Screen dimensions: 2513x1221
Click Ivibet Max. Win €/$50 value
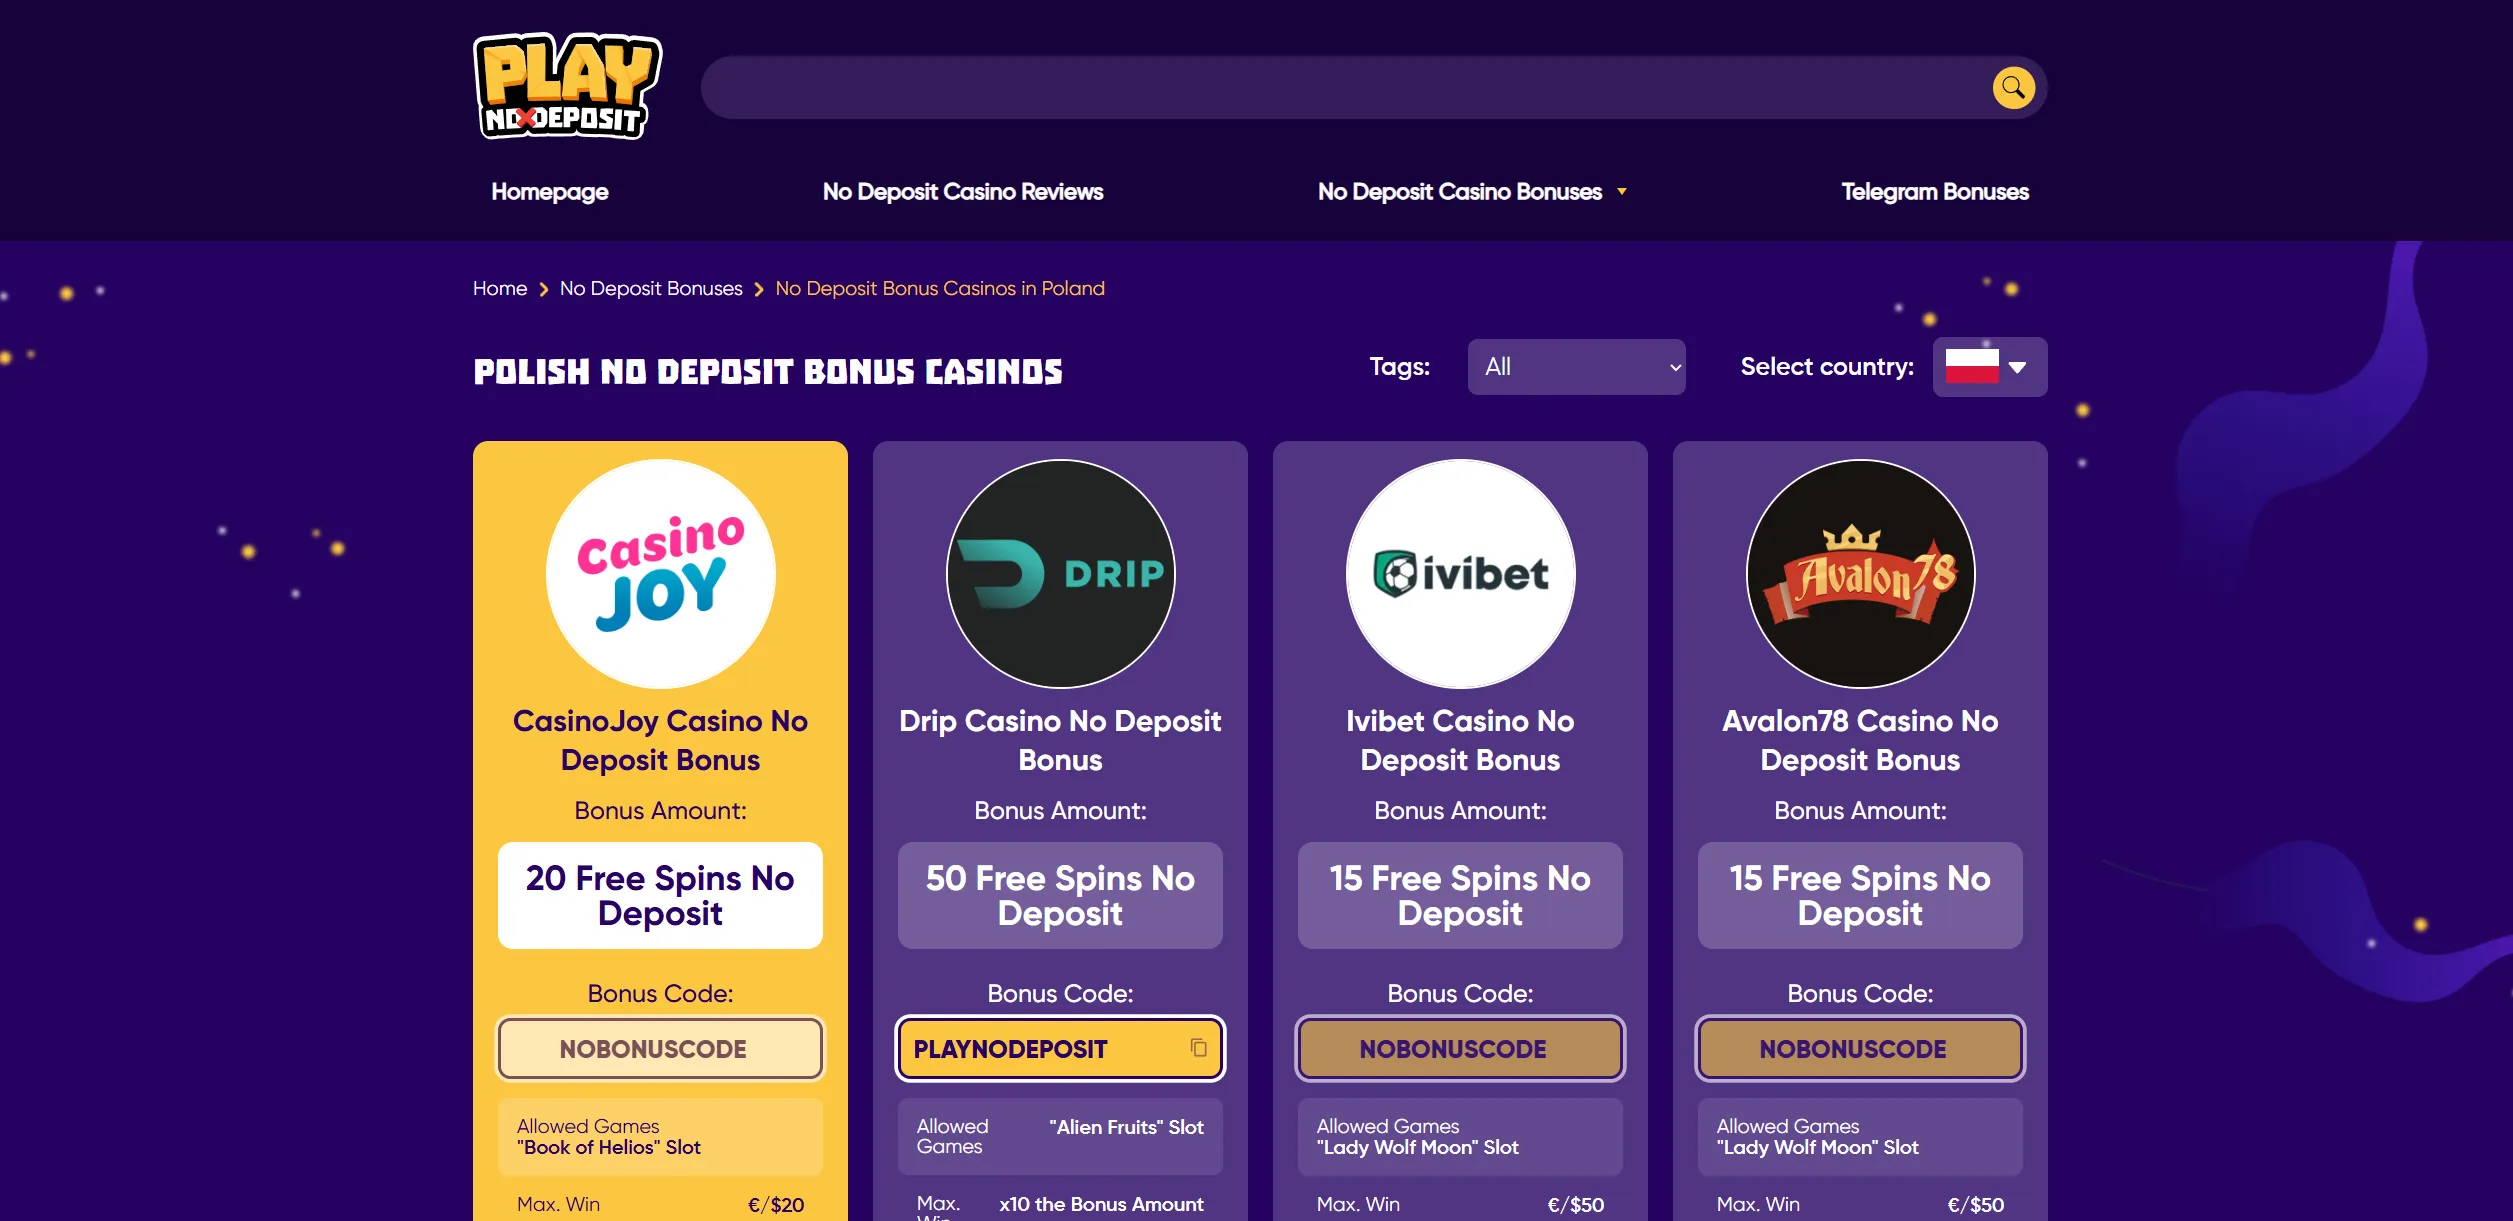[x=1576, y=1205]
